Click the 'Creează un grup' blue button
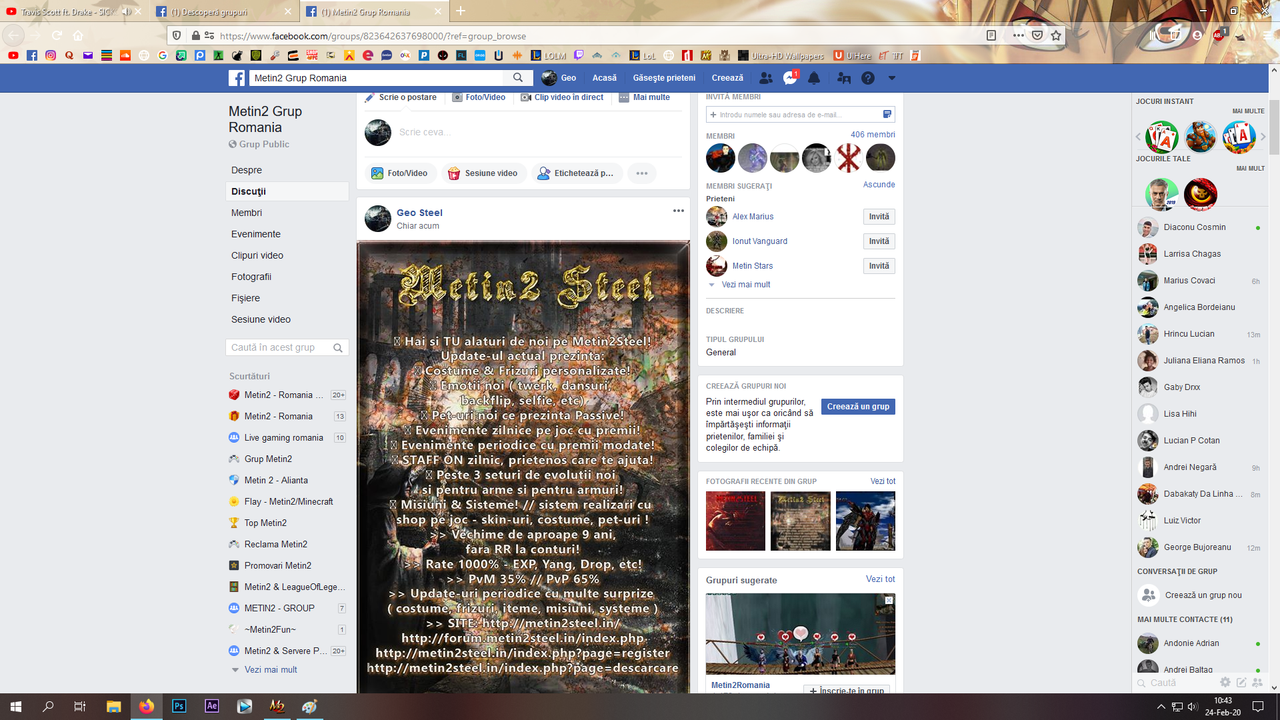This screenshot has height=720, width=1280. pyautogui.click(x=858, y=407)
